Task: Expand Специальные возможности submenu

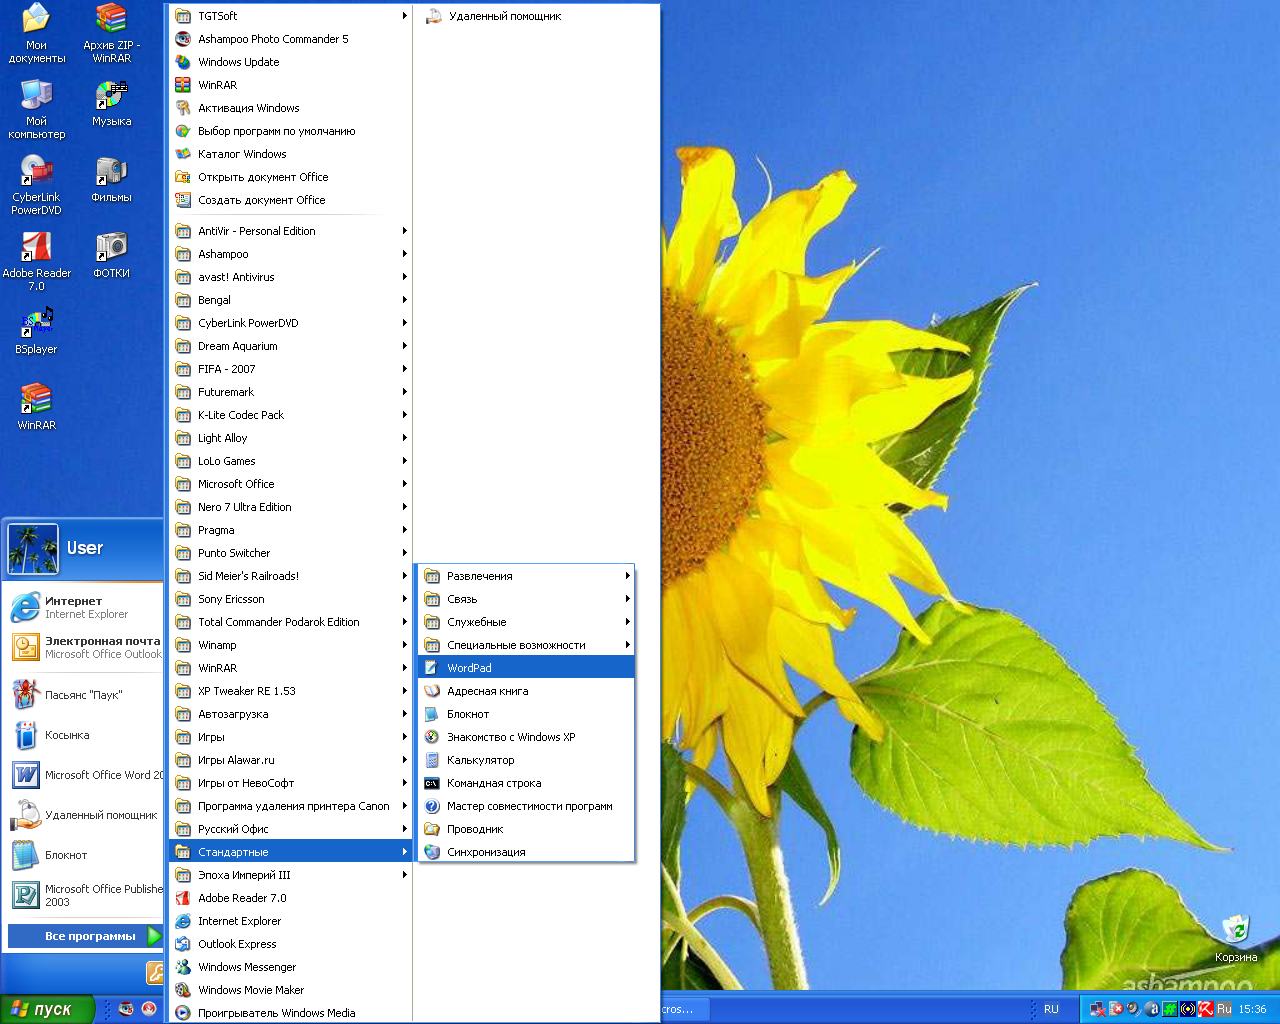Action: point(526,645)
